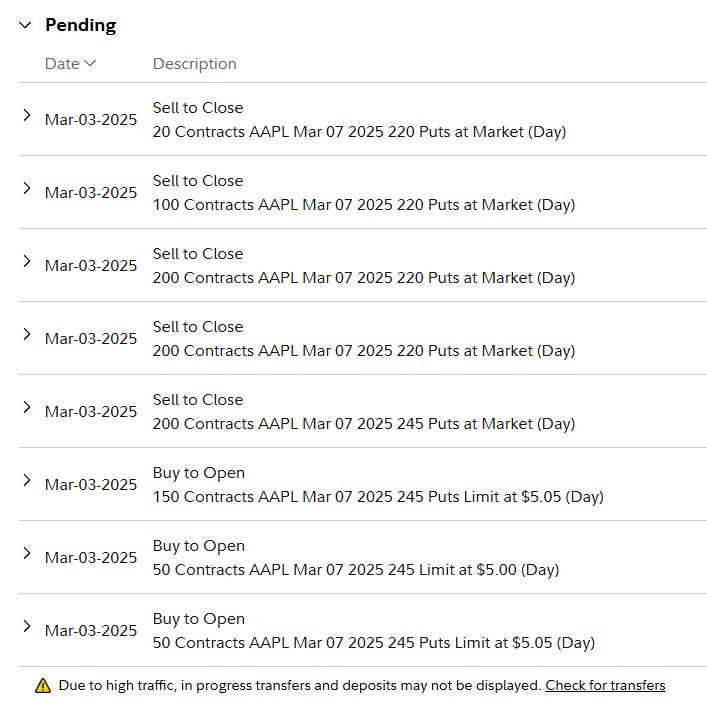Click the yellow warning triangle icon
This screenshot has height=701, width=707.
(43, 686)
